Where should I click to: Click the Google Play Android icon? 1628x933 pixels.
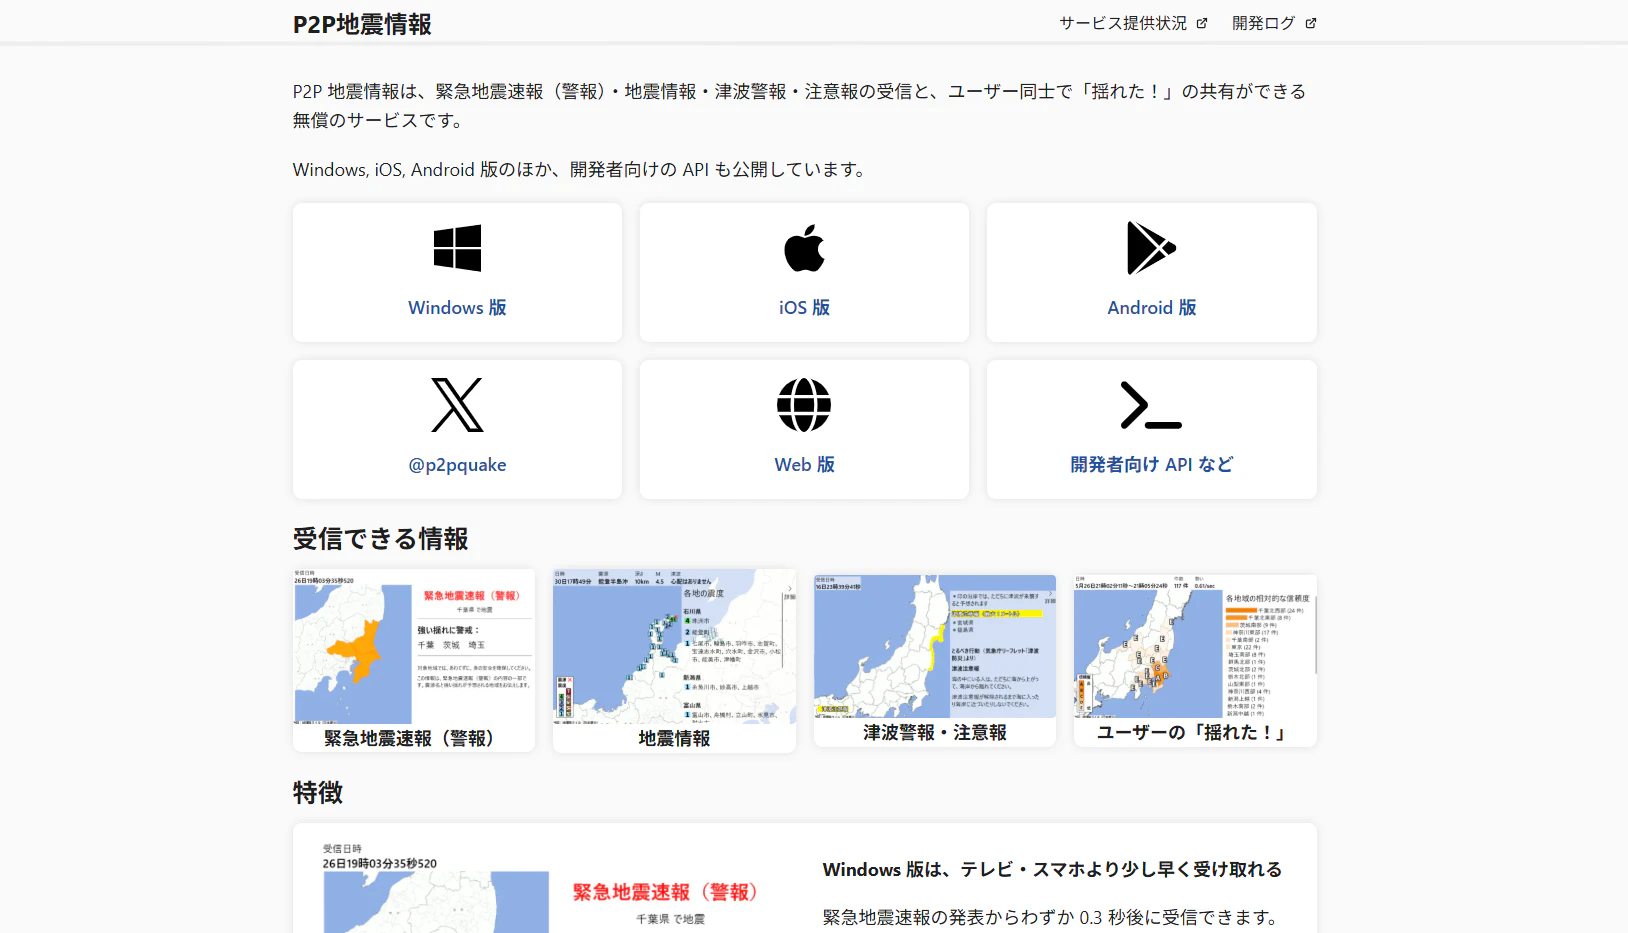point(1151,248)
